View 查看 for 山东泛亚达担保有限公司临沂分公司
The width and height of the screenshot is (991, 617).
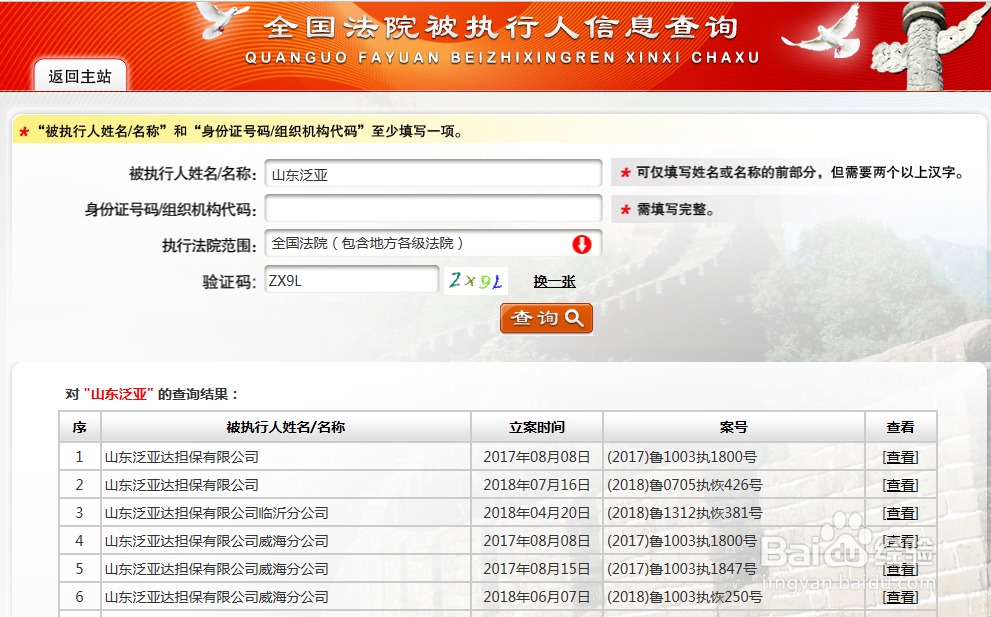coord(901,512)
